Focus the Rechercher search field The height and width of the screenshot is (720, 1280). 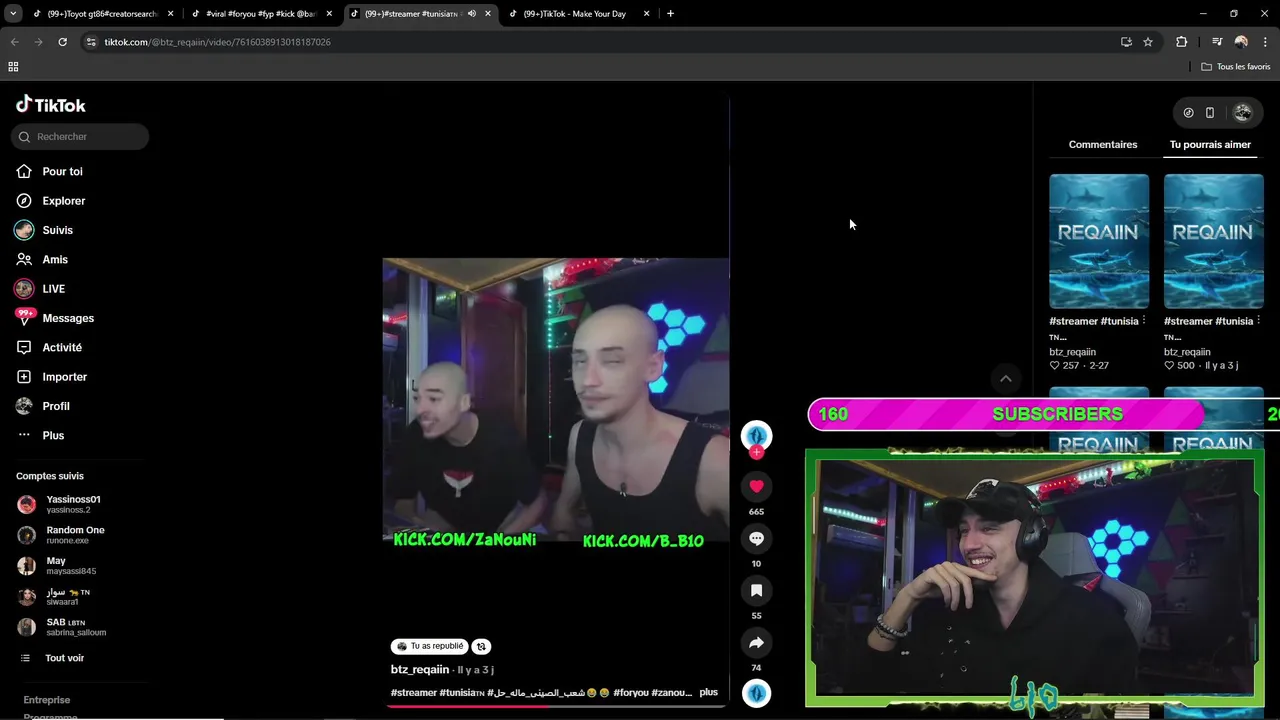(80, 136)
